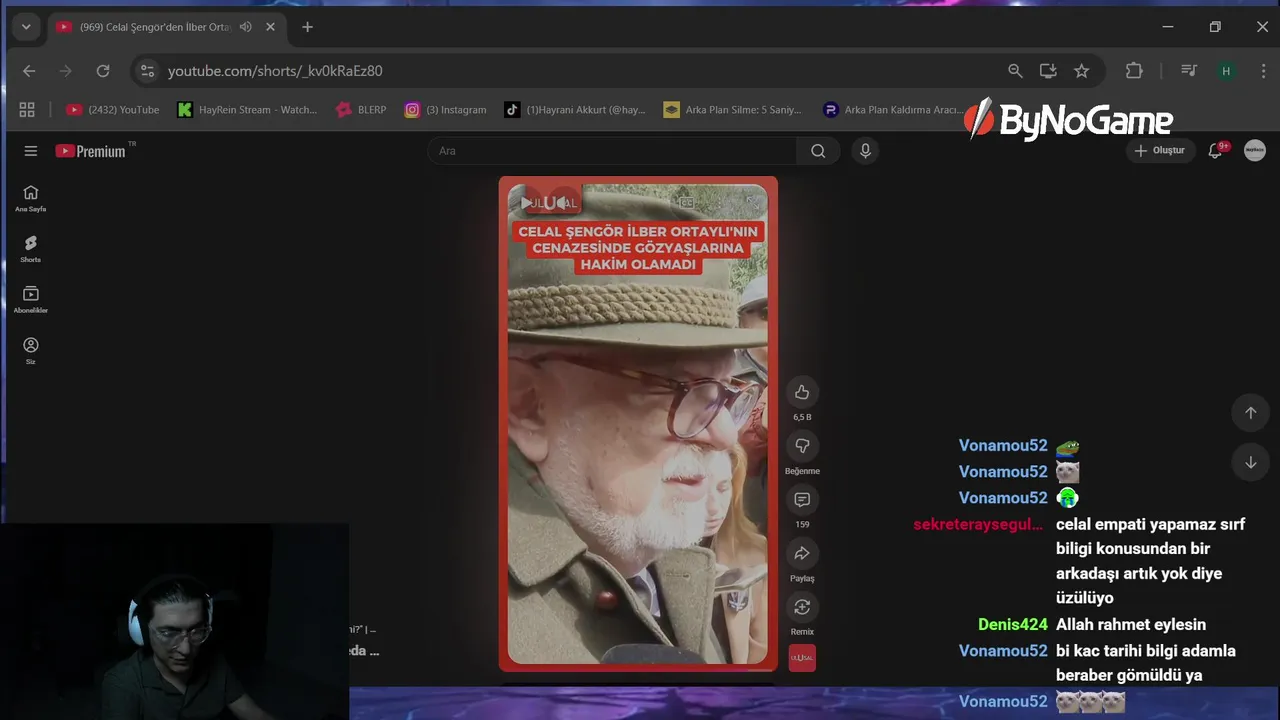This screenshot has width=1280, height=720.
Task: Install app icon in address bar
Action: click(1048, 71)
